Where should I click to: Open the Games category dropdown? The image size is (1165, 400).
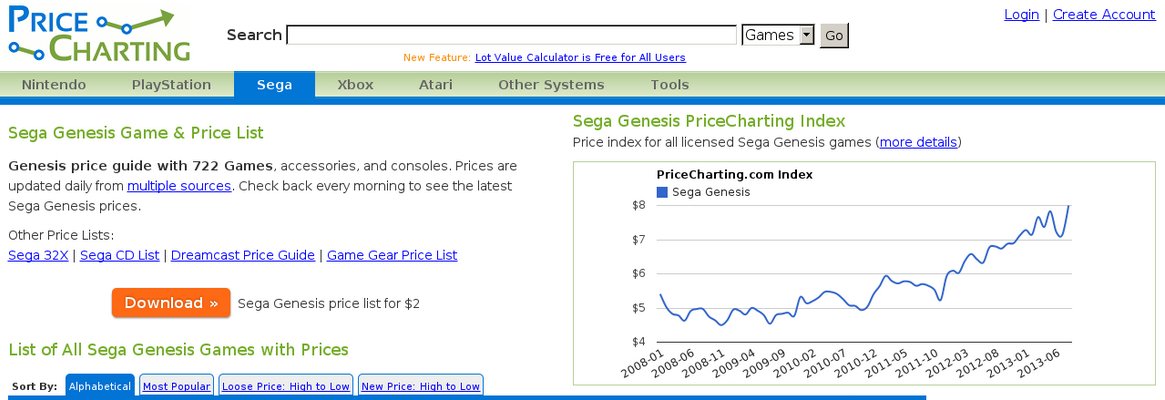778,35
